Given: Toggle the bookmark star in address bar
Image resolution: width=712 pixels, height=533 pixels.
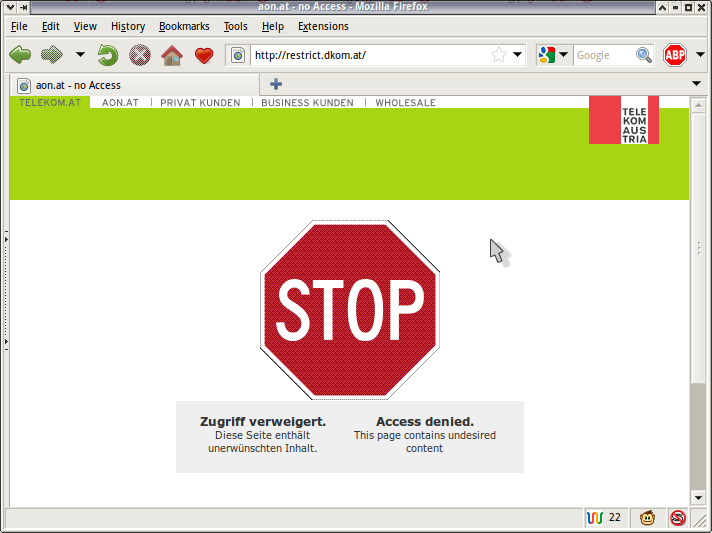Looking at the screenshot, I should (499, 55).
